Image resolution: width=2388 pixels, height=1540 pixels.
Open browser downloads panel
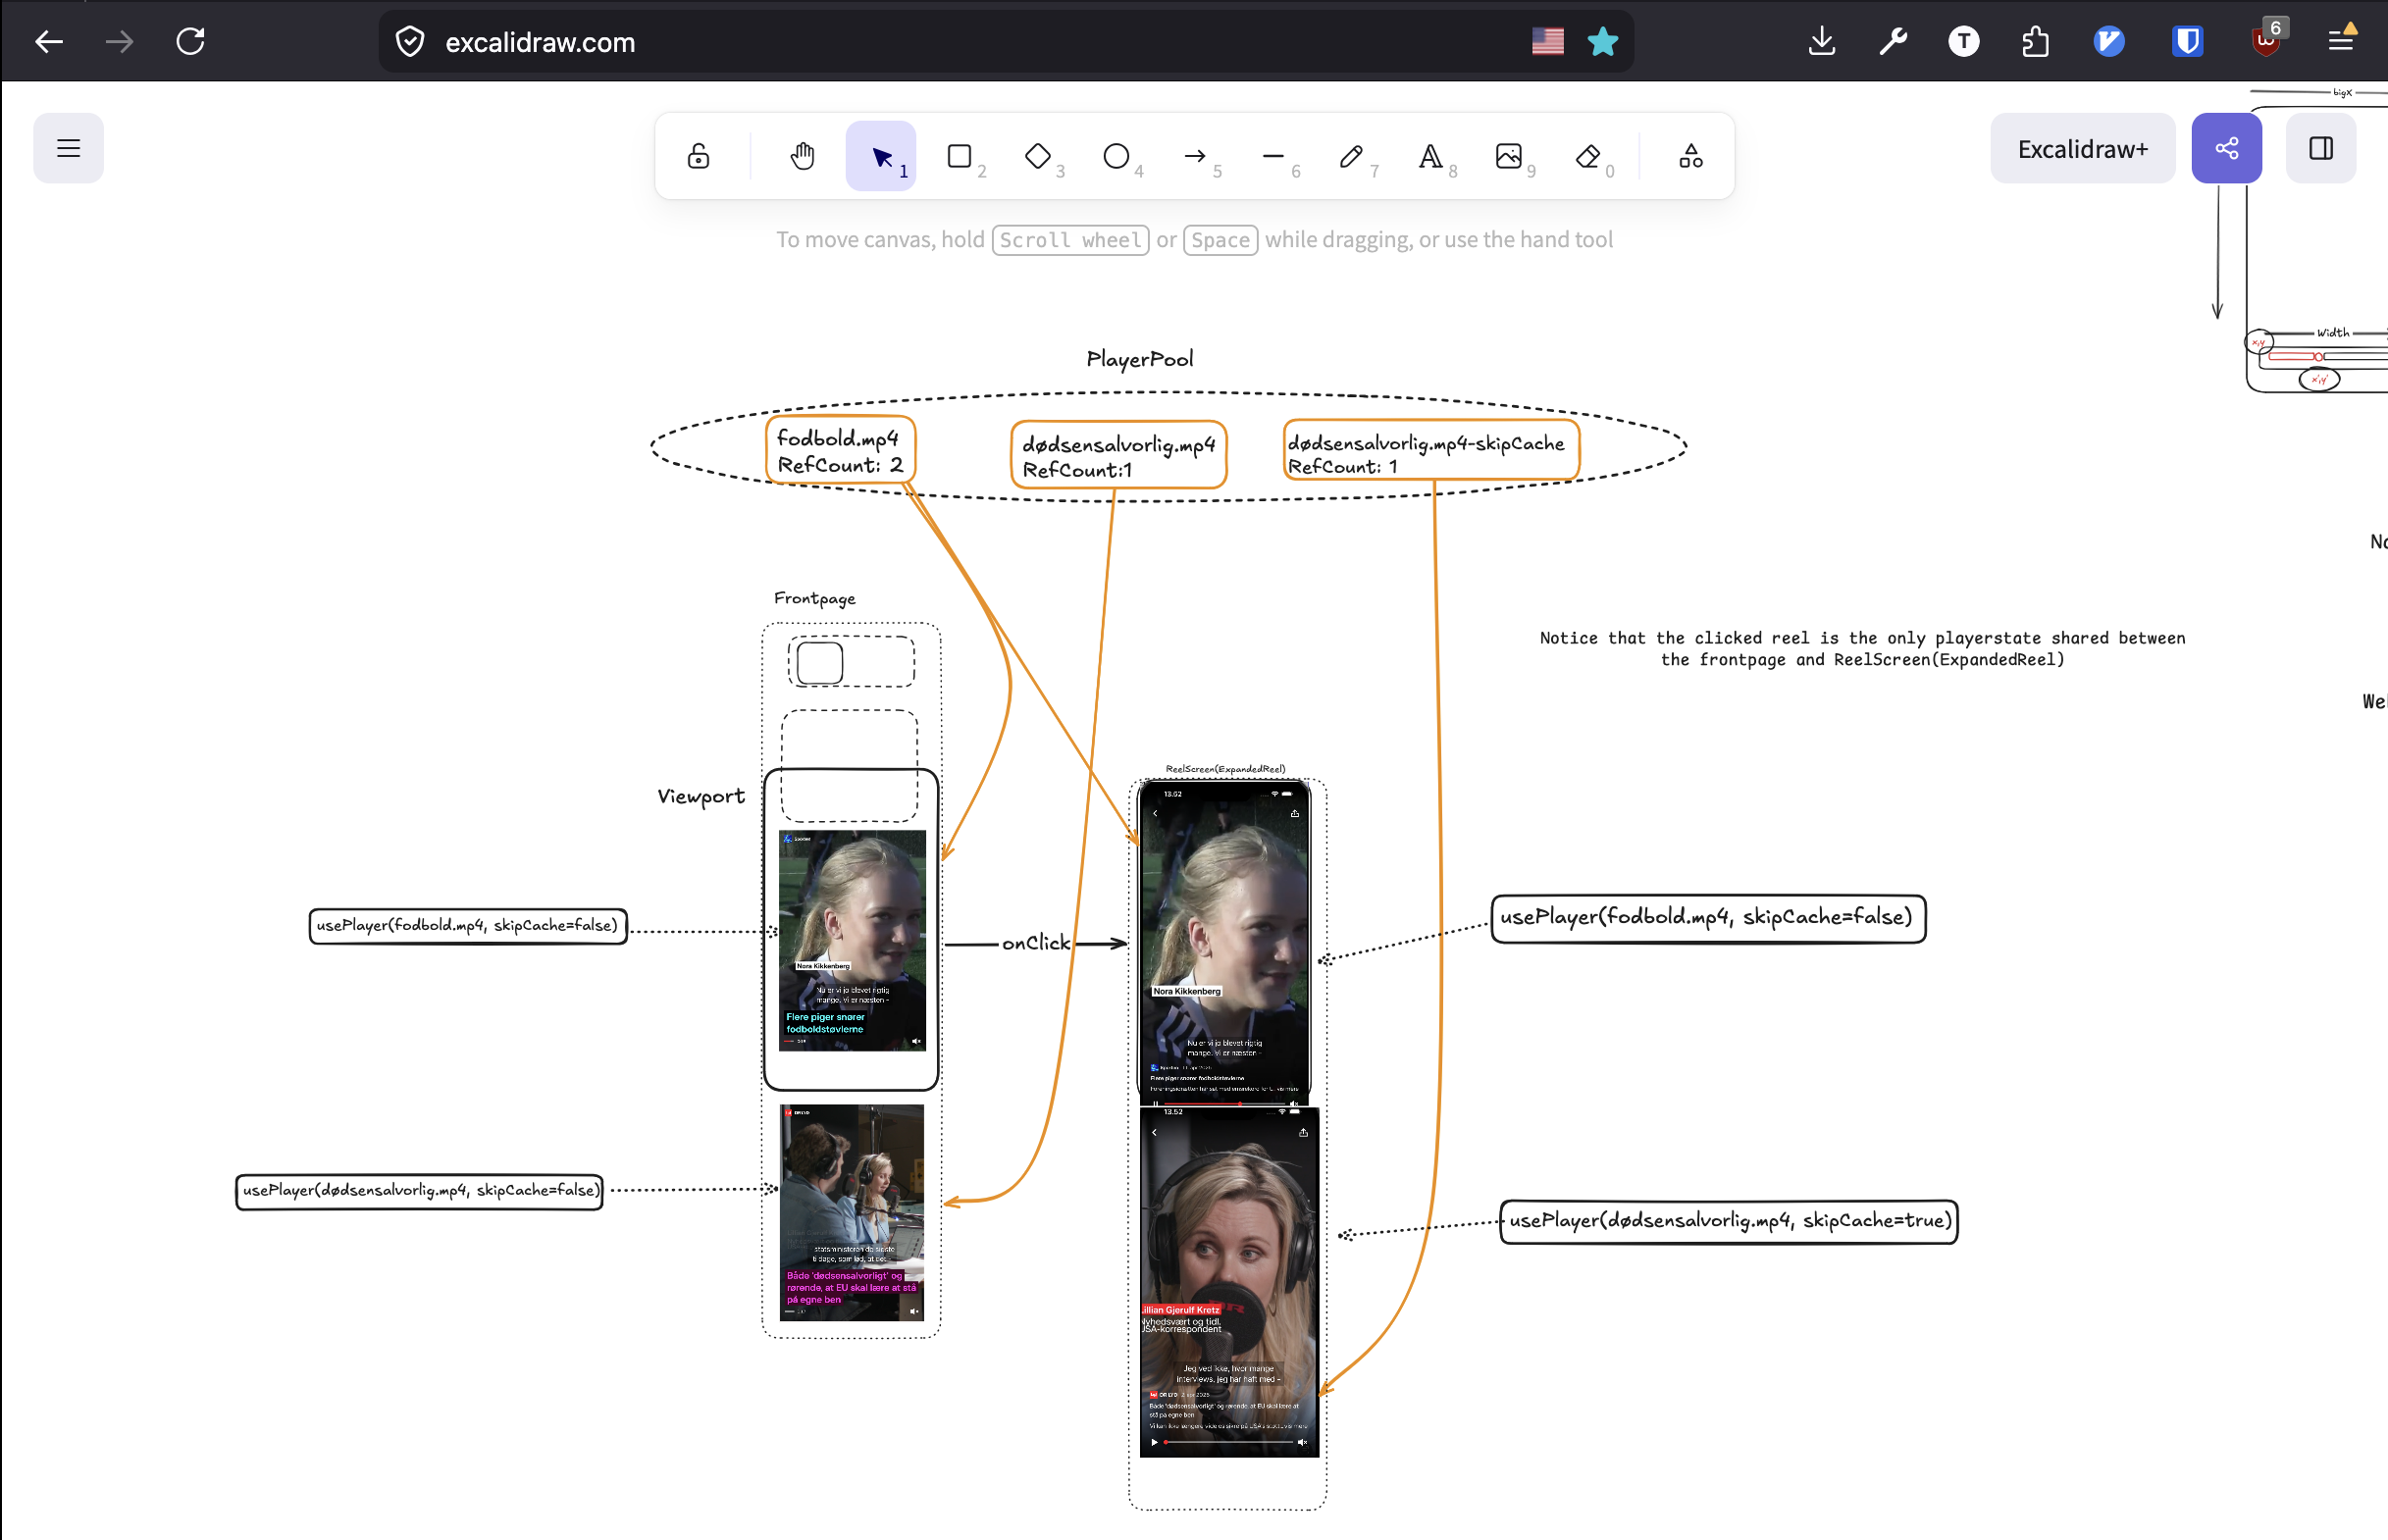coord(1821,41)
